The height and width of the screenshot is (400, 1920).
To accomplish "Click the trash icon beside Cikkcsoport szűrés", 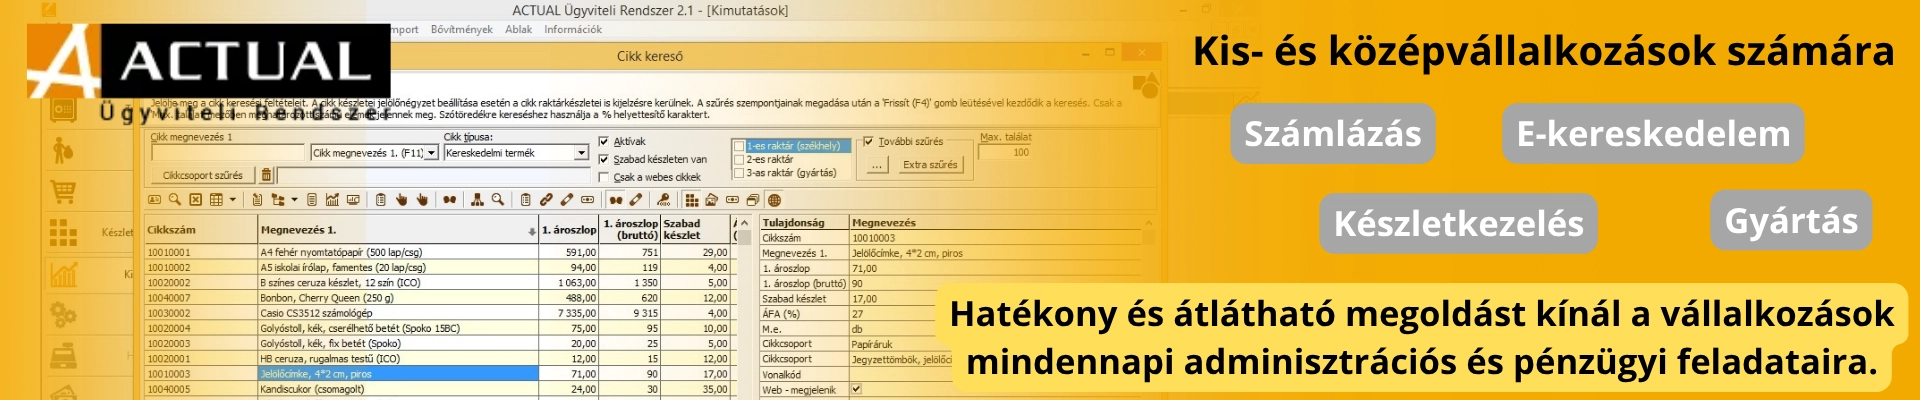I will point(266,175).
